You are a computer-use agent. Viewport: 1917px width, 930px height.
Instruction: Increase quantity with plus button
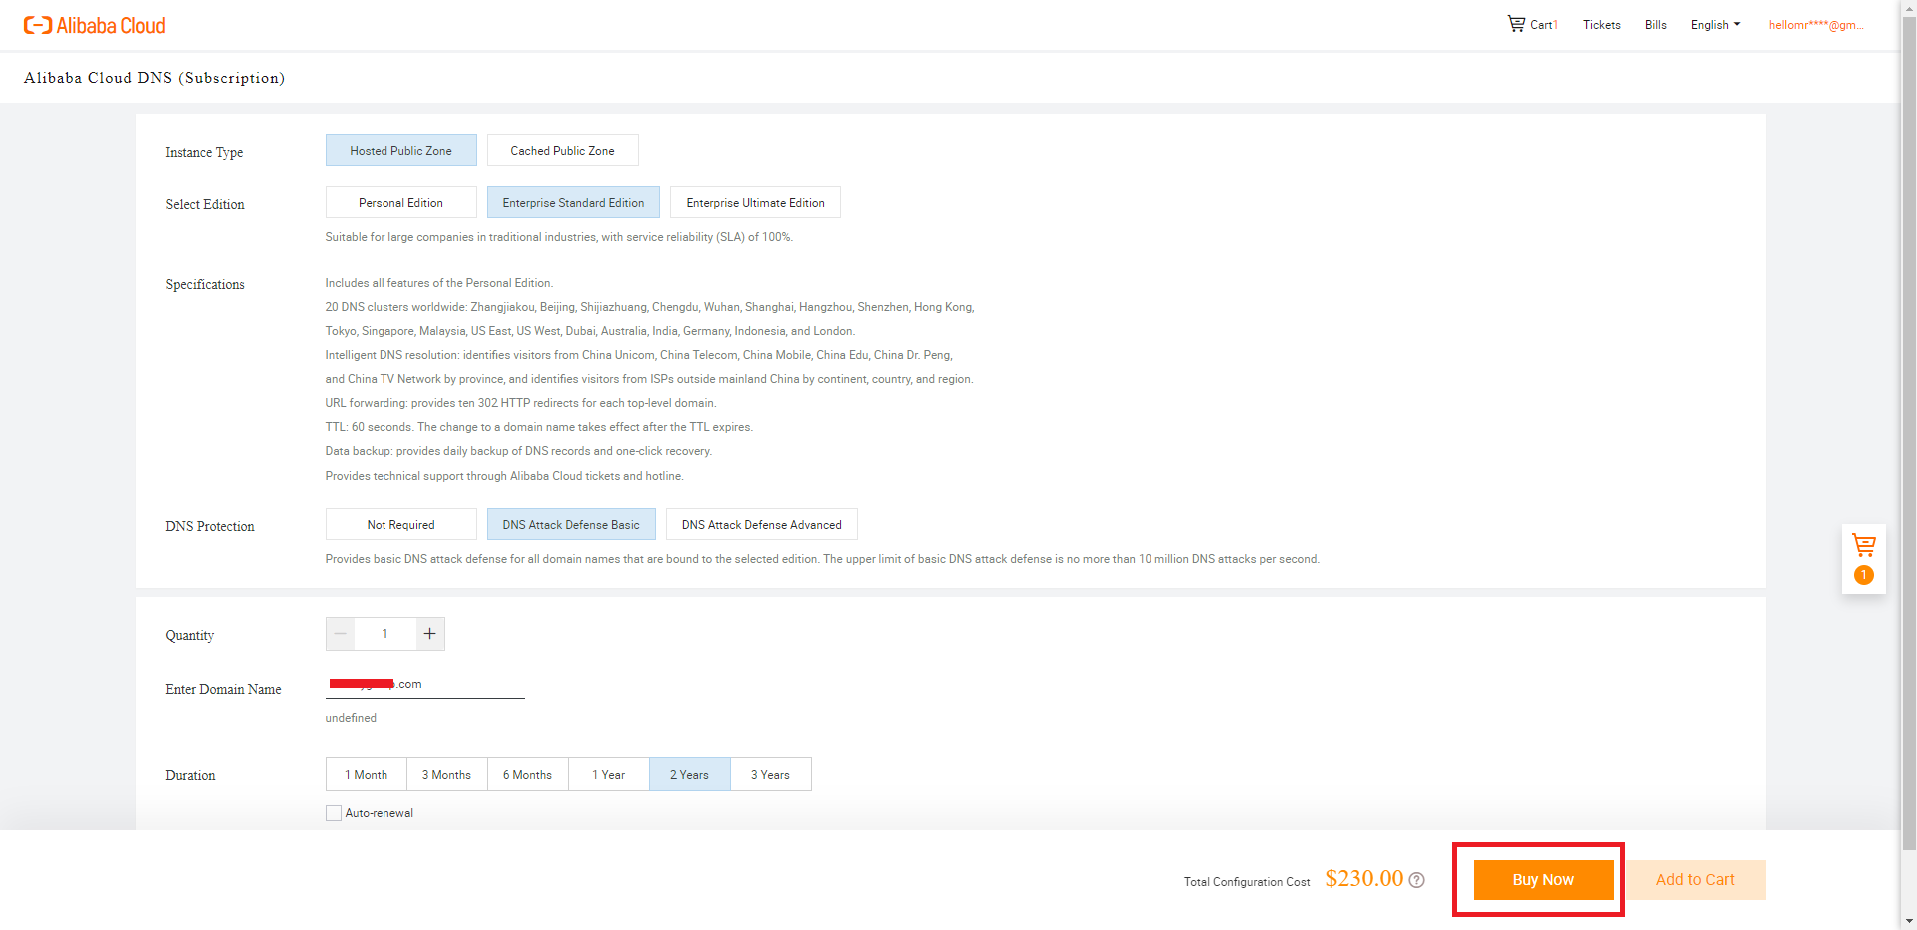pyautogui.click(x=430, y=634)
